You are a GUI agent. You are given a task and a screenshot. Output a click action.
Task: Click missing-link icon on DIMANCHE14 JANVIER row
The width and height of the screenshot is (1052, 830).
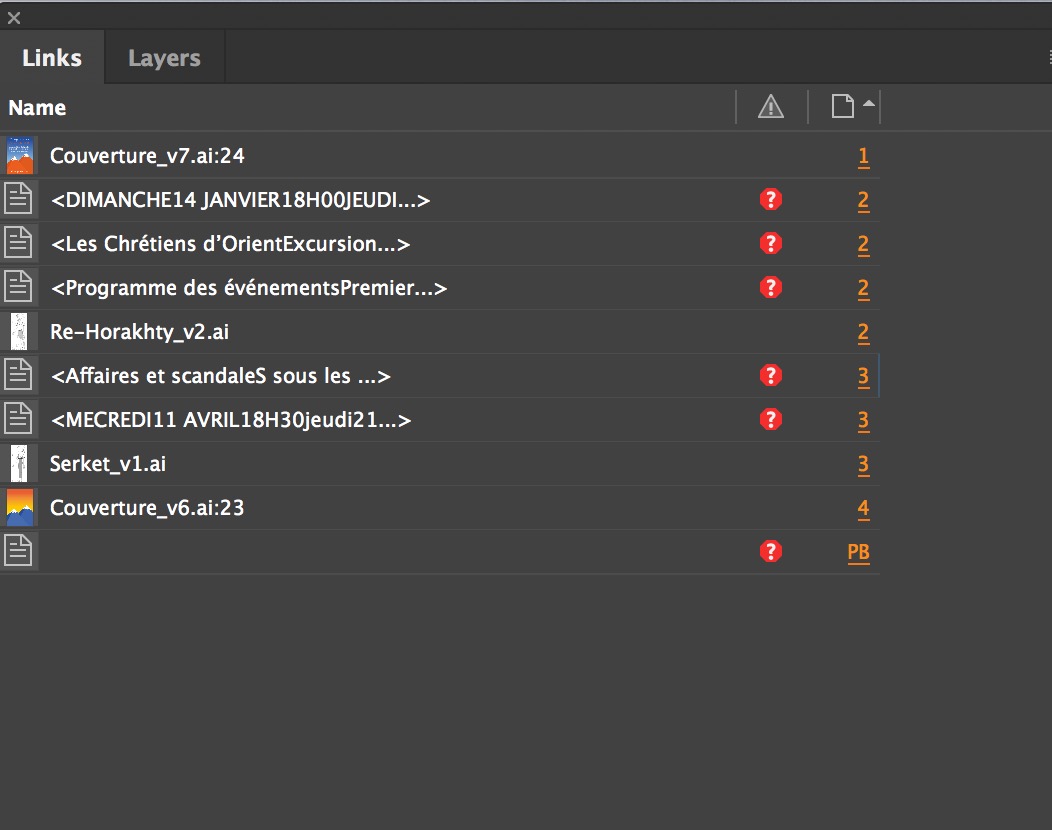coord(771,199)
